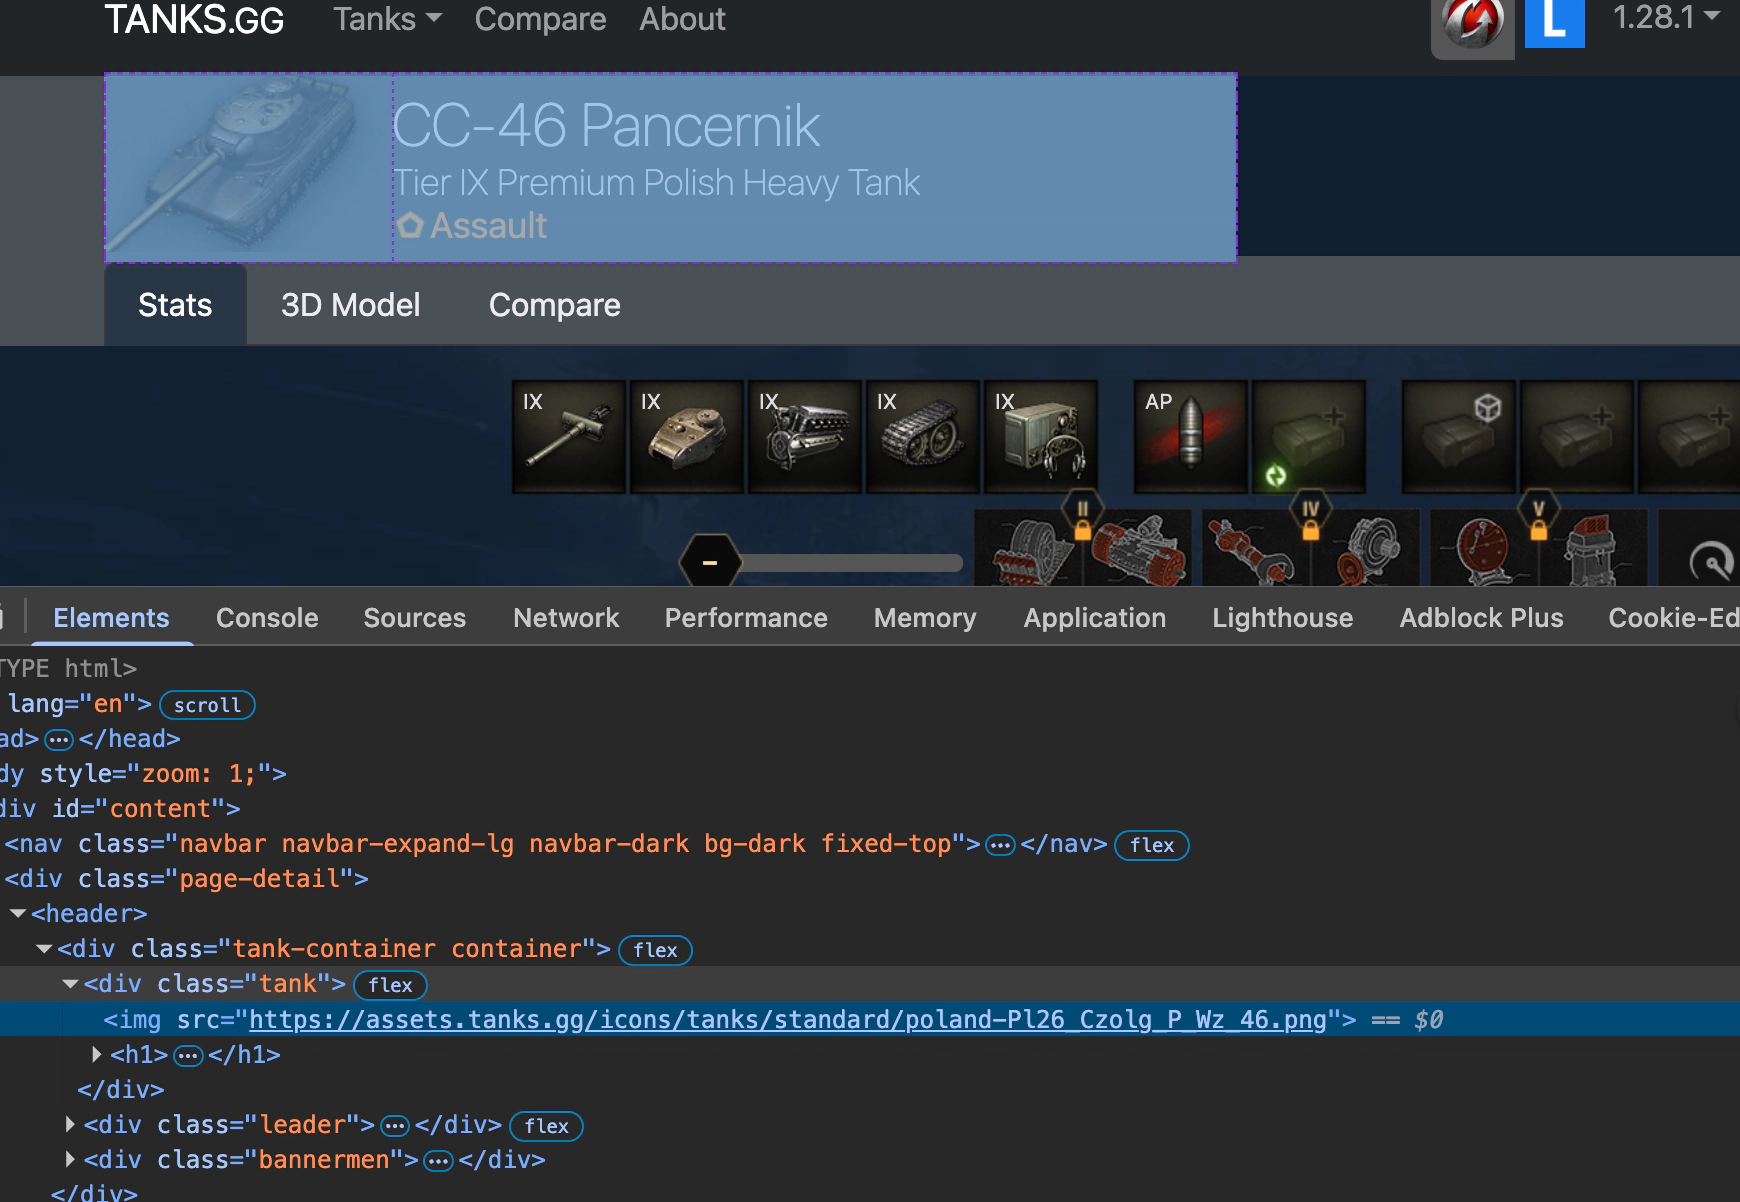Select the div class page-detail line
Image resolution: width=1740 pixels, height=1202 pixels.
click(187, 879)
